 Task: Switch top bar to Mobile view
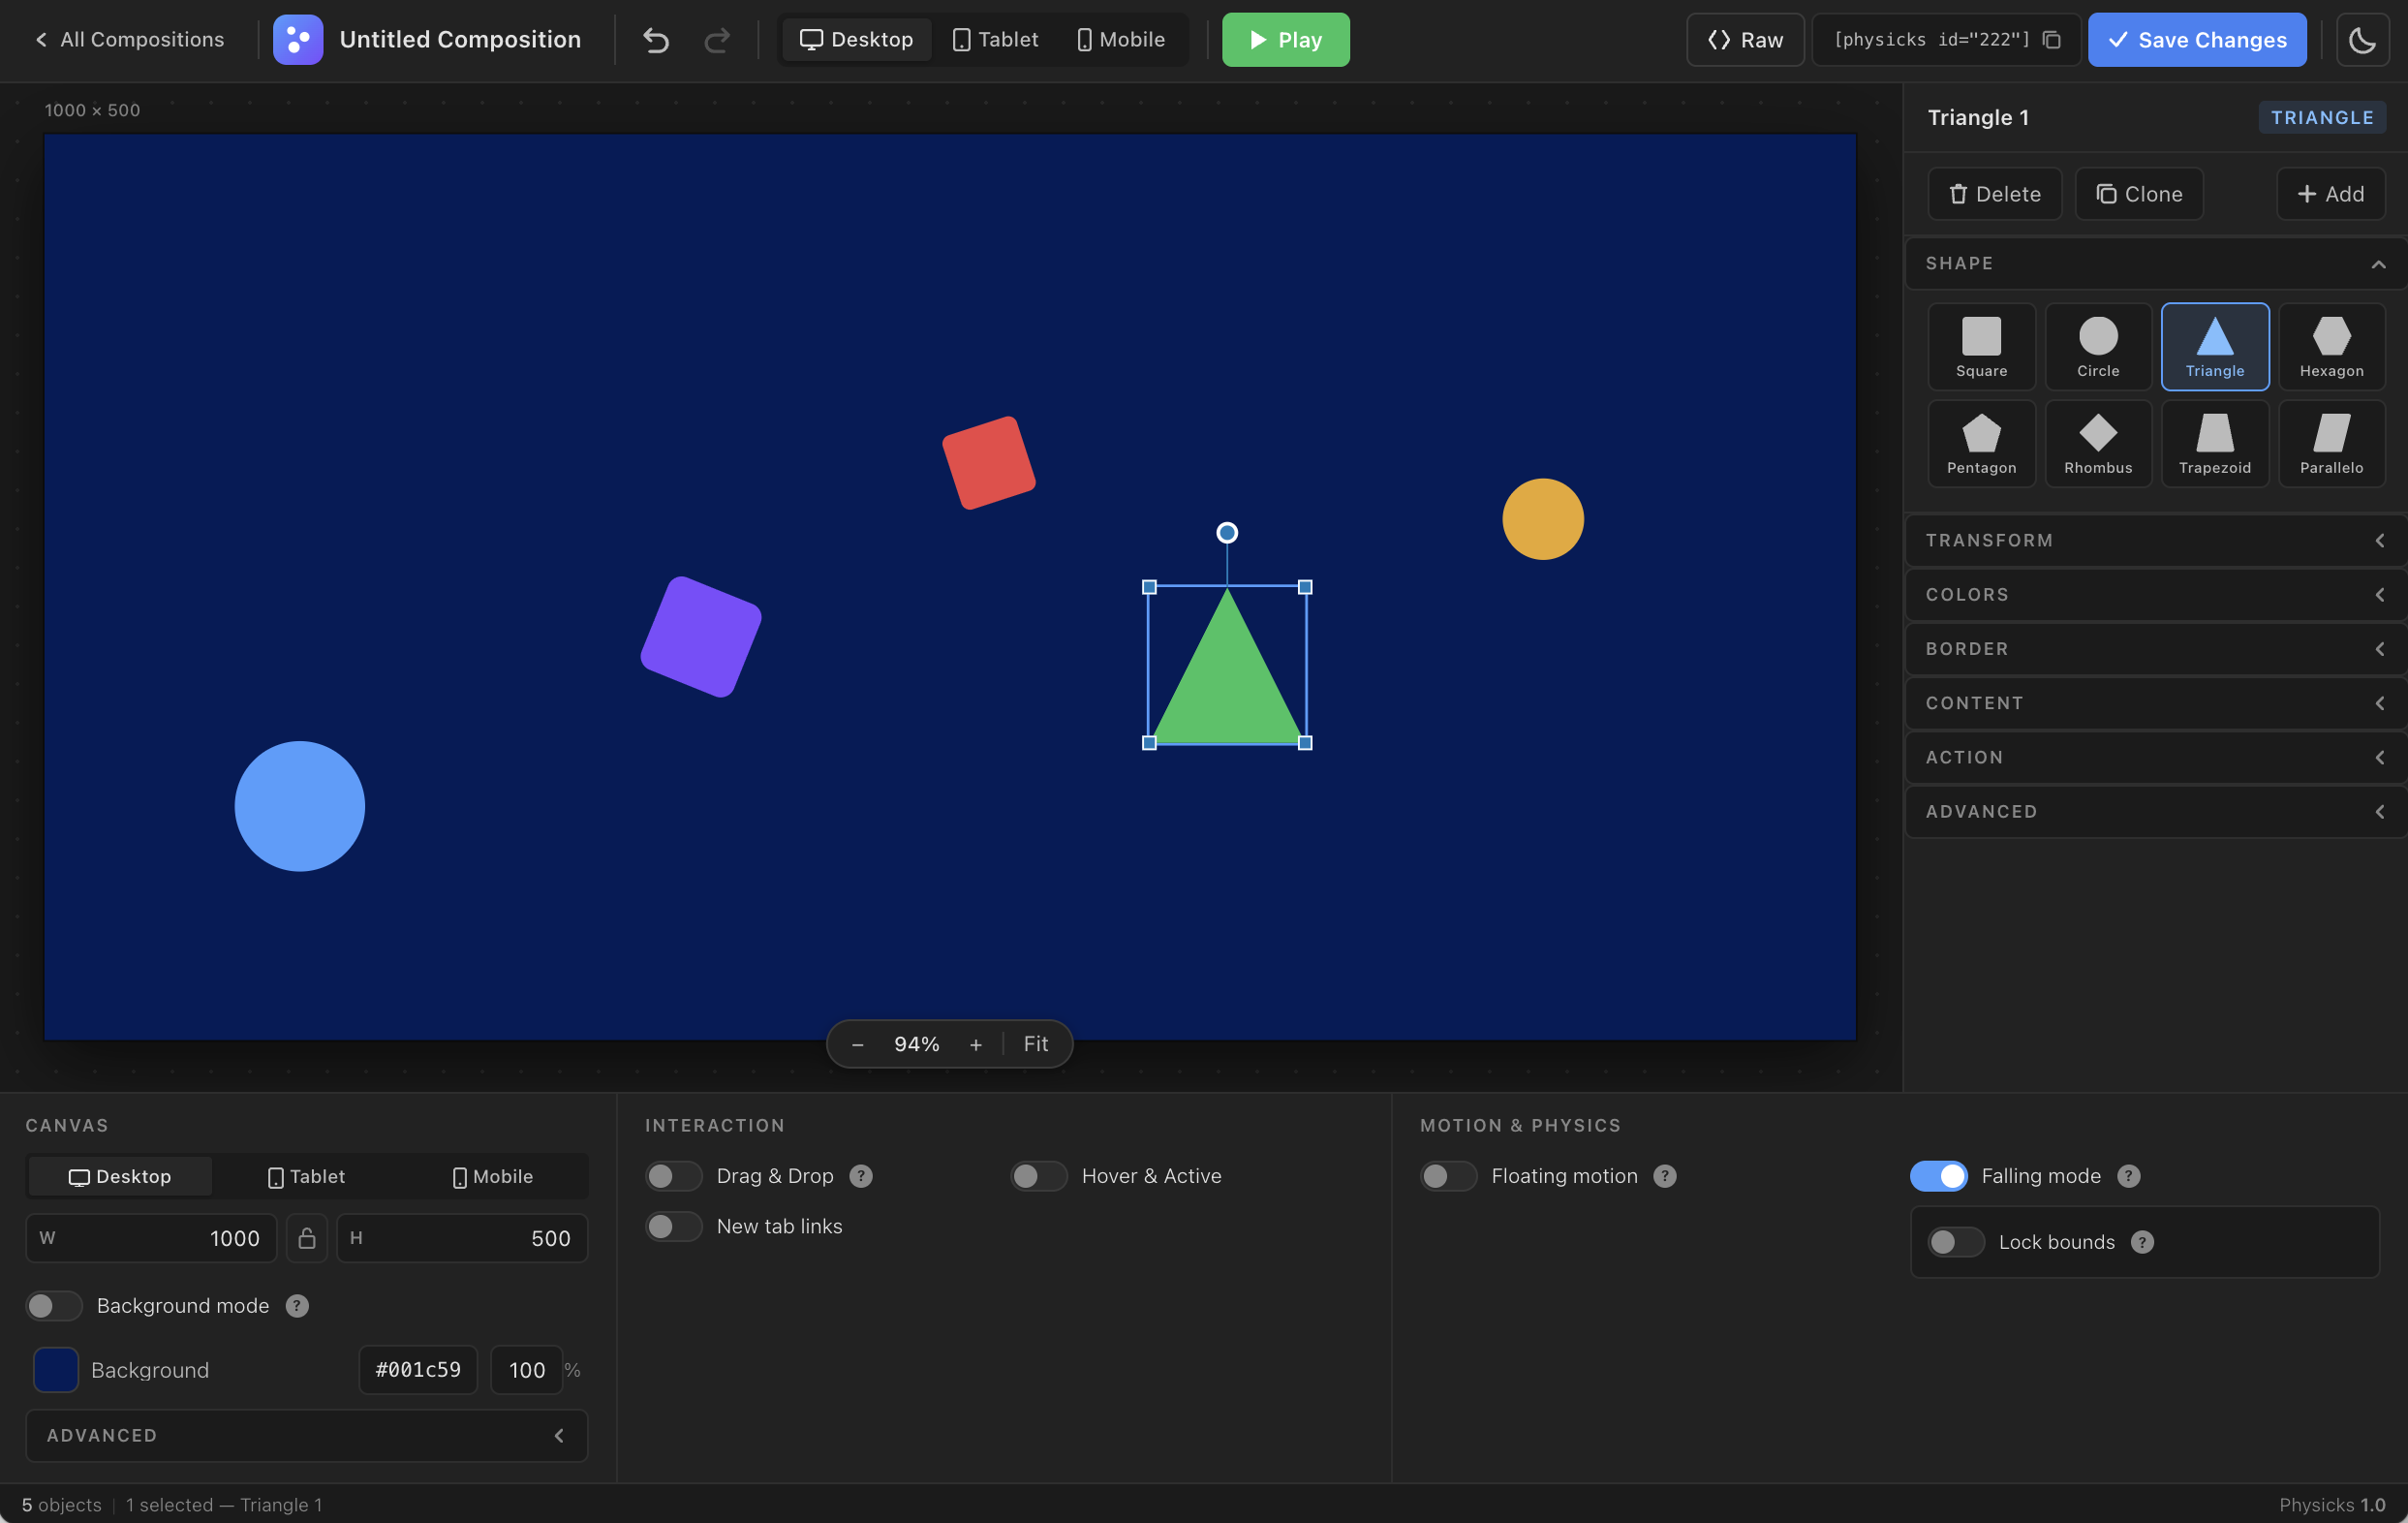(x=1121, y=40)
